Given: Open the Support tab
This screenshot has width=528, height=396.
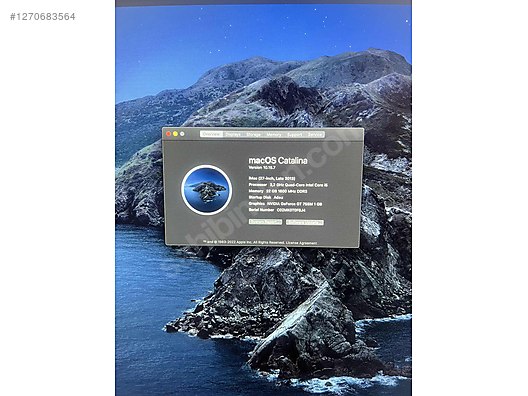Looking at the screenshot, I should 295,134.
